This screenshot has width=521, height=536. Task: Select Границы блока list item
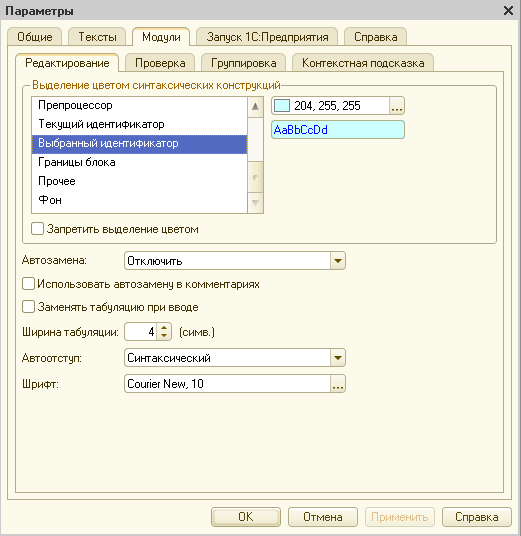click(139, 162)
